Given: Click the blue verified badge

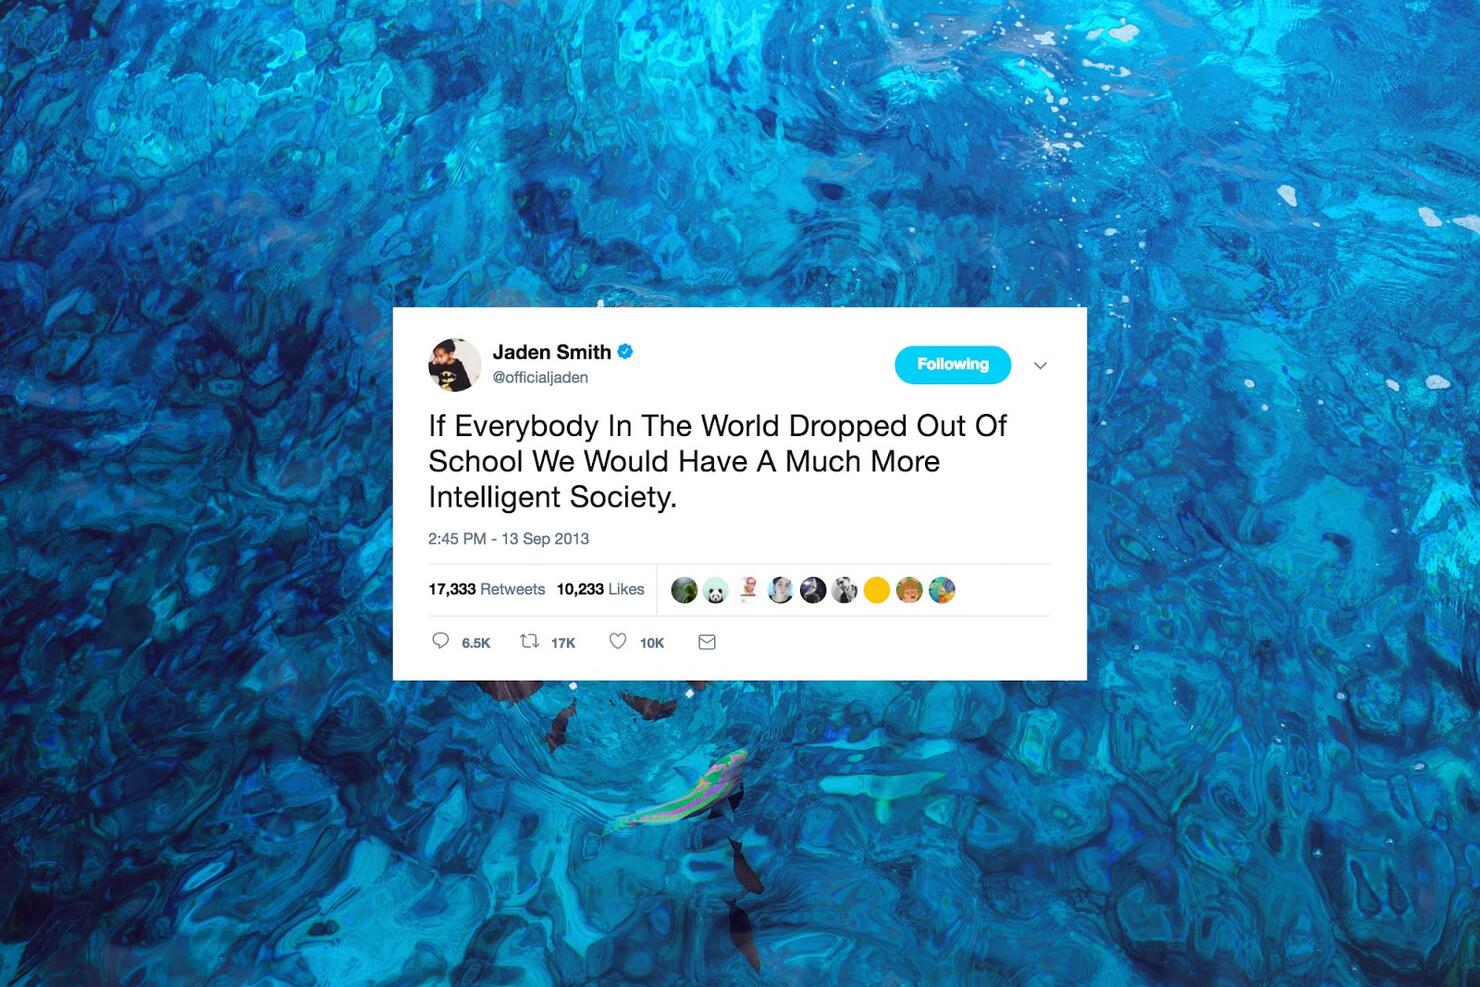Looking at the screenshot, I should click(x=625, y=351).
